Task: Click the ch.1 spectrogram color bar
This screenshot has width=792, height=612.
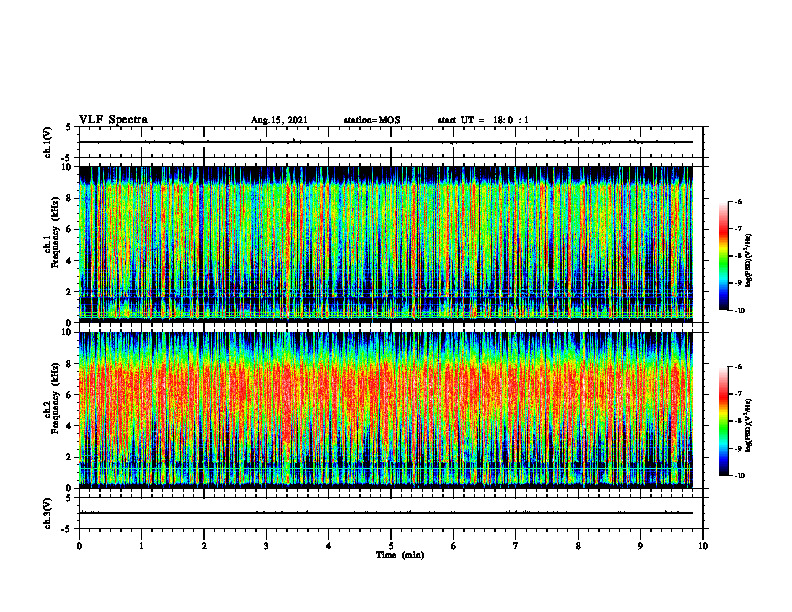Action: pos(724,256)
